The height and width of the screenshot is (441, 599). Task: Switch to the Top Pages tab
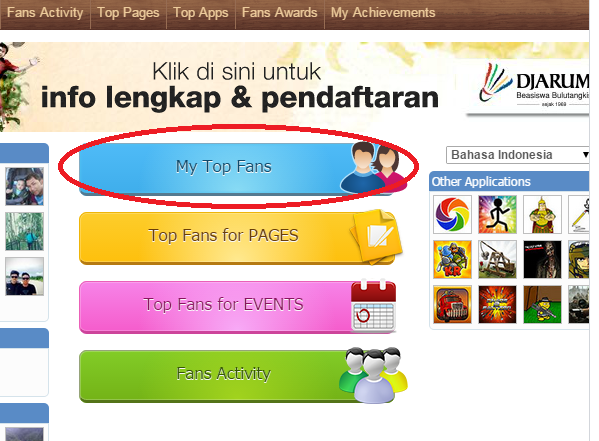tap(128, 13)
